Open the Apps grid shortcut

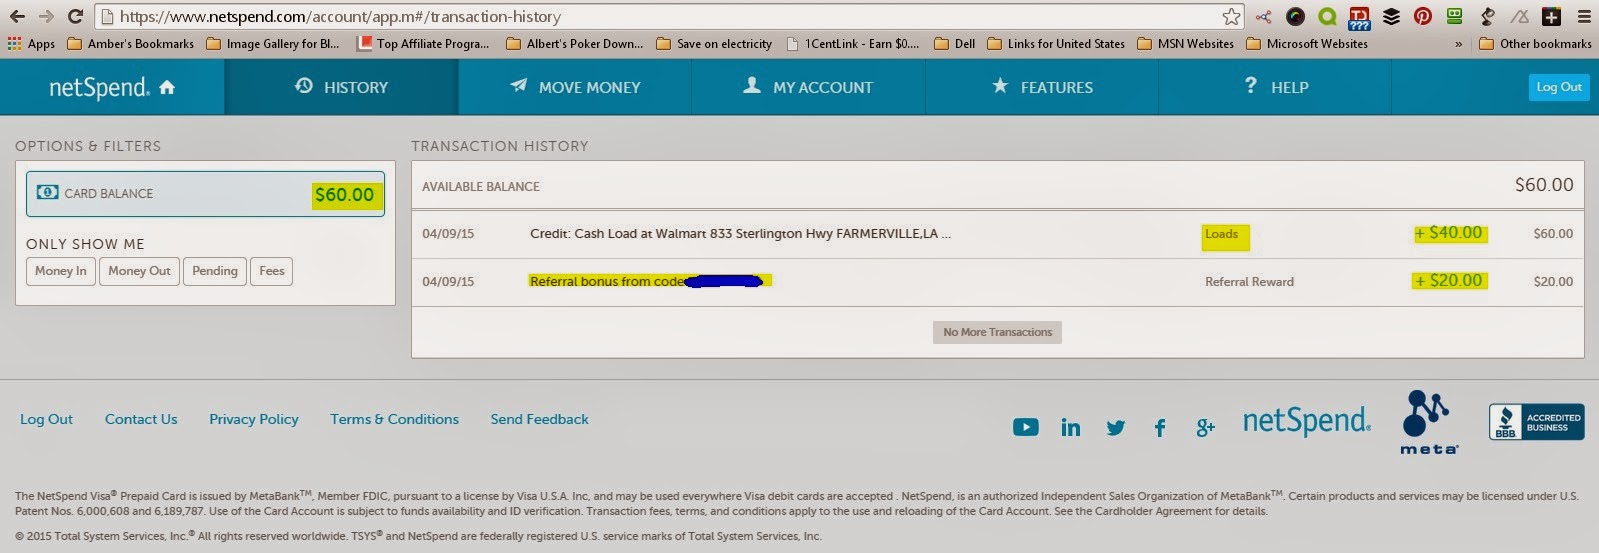[31, 43]
